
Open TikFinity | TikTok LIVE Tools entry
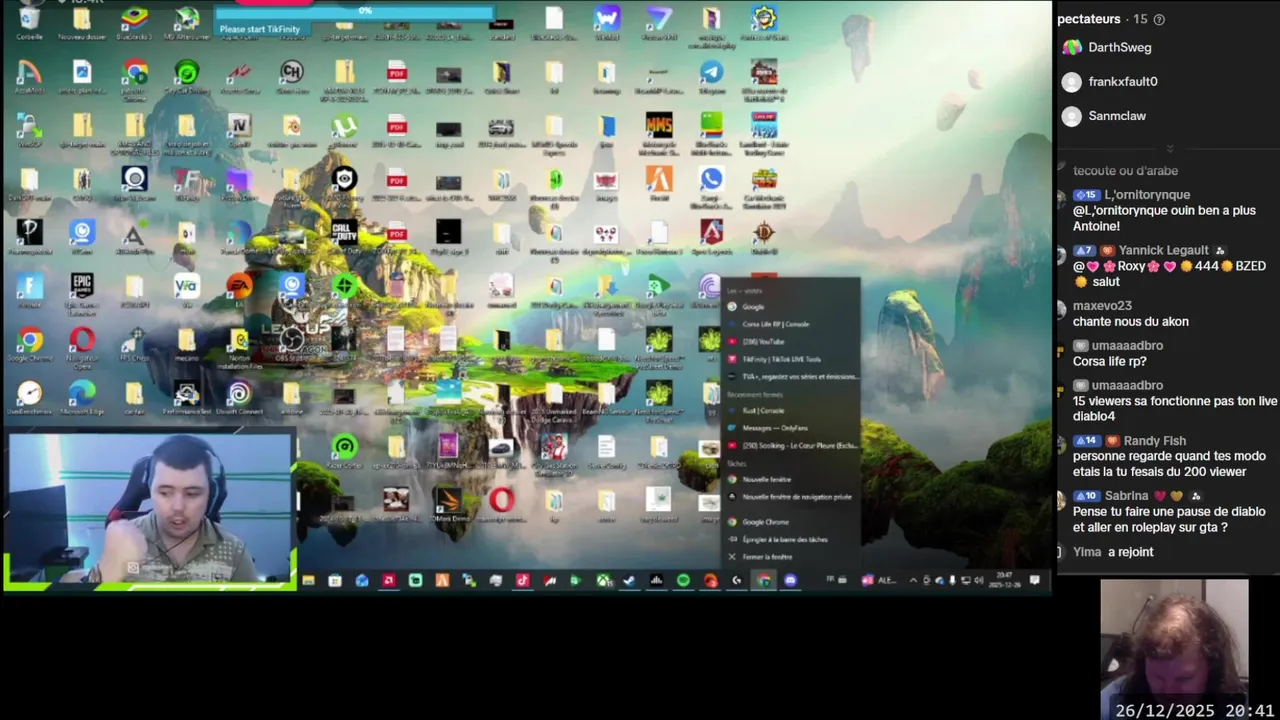790,359
